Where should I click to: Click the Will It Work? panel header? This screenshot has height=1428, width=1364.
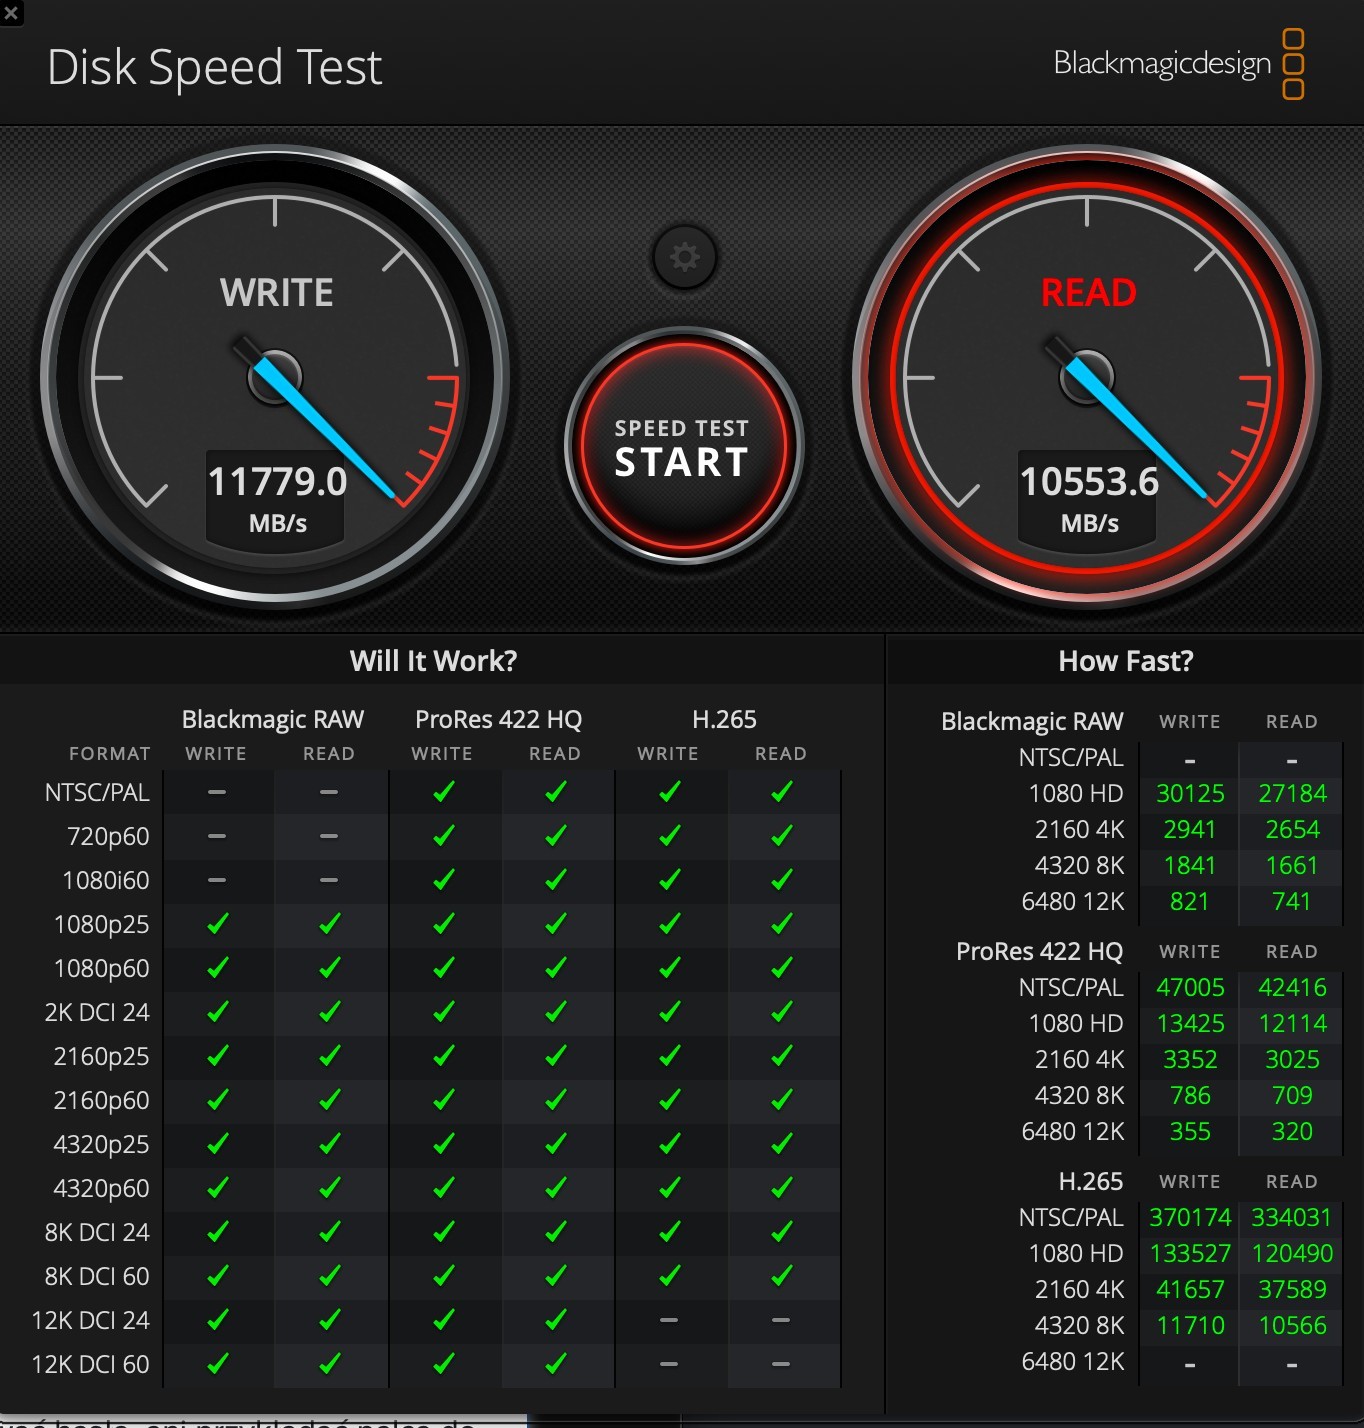(433, 661)
